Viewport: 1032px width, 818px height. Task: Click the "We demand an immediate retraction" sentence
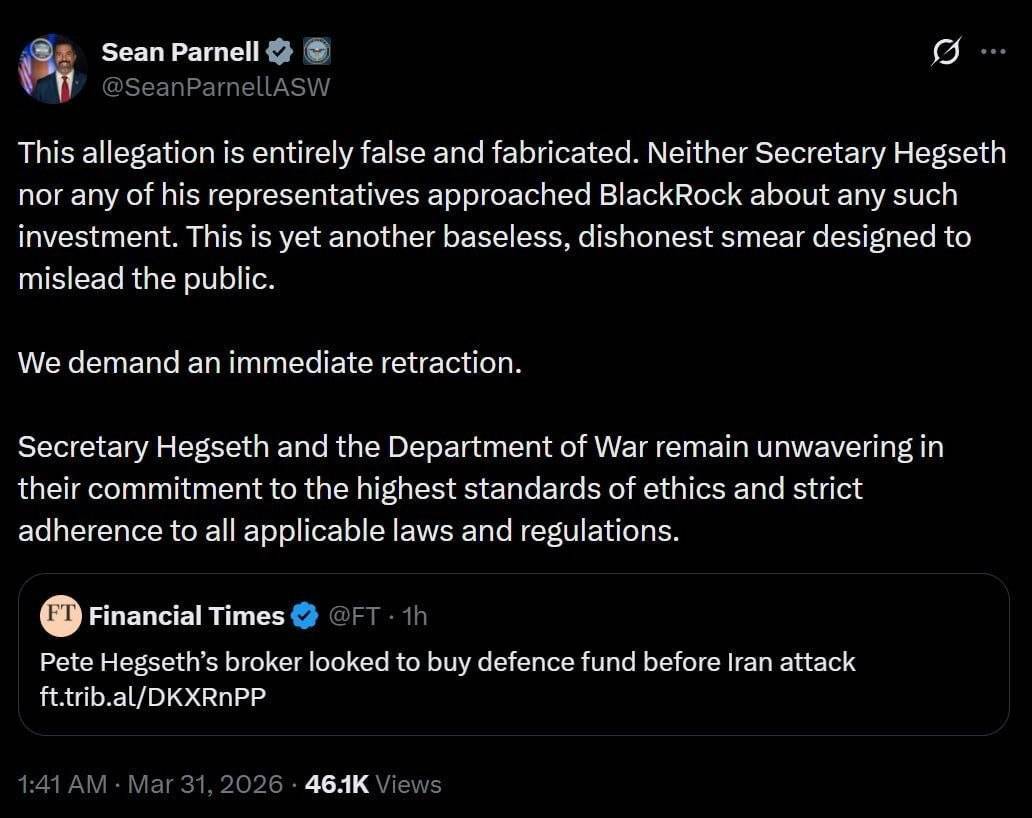270,362
